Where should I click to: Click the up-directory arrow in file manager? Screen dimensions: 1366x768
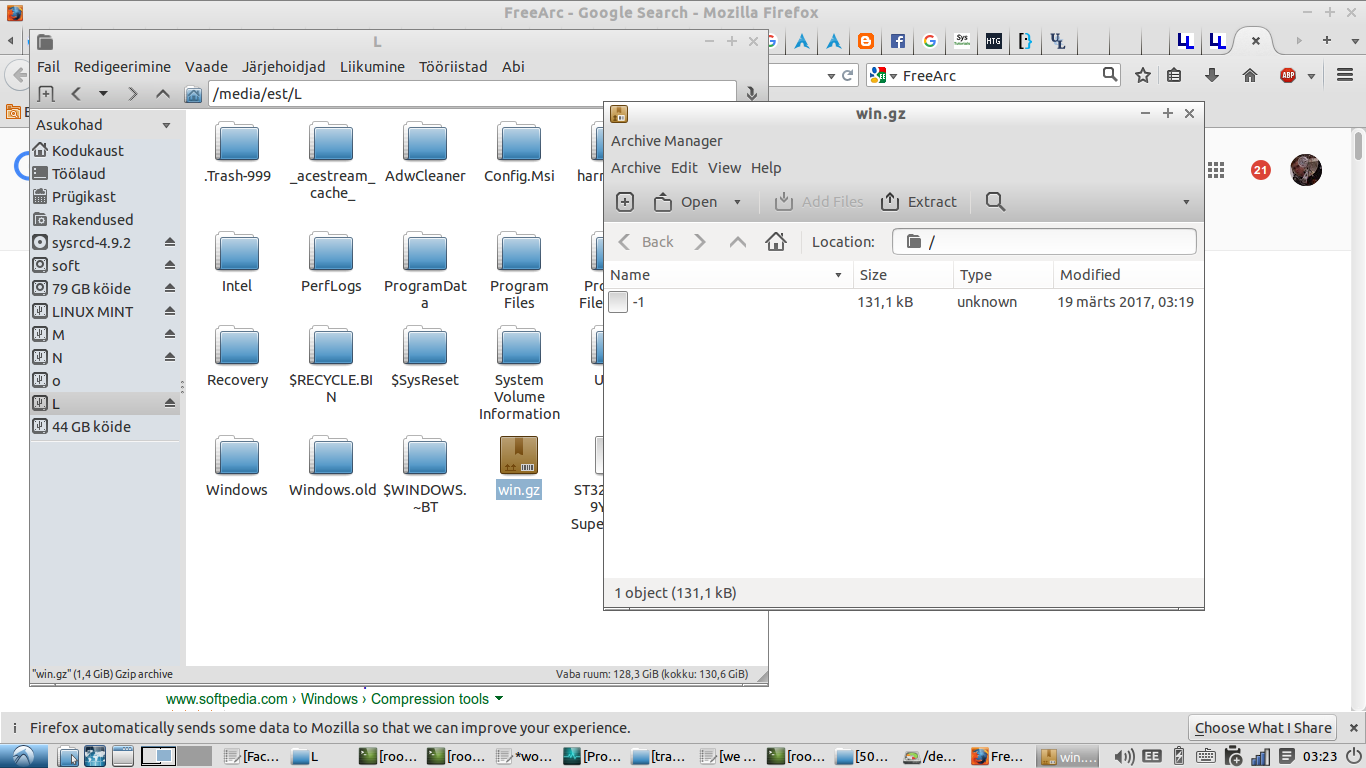pos(163,94)
